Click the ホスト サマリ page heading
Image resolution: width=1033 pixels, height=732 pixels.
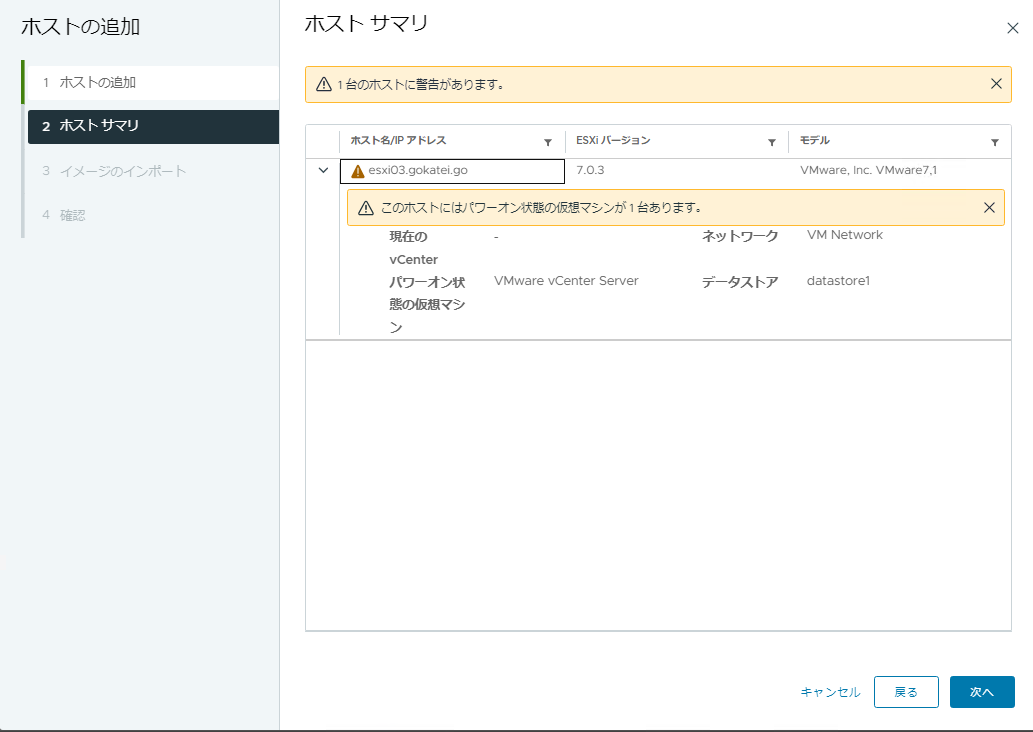[x=366, y=24]
